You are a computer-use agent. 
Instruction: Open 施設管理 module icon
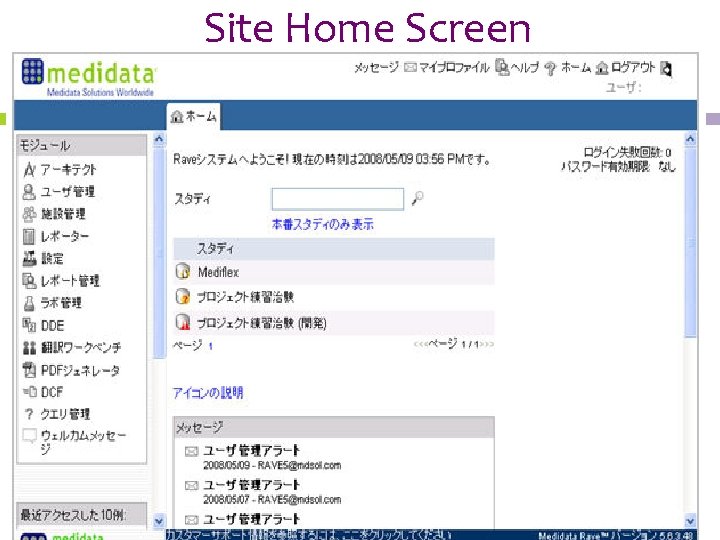click(29, 214)
